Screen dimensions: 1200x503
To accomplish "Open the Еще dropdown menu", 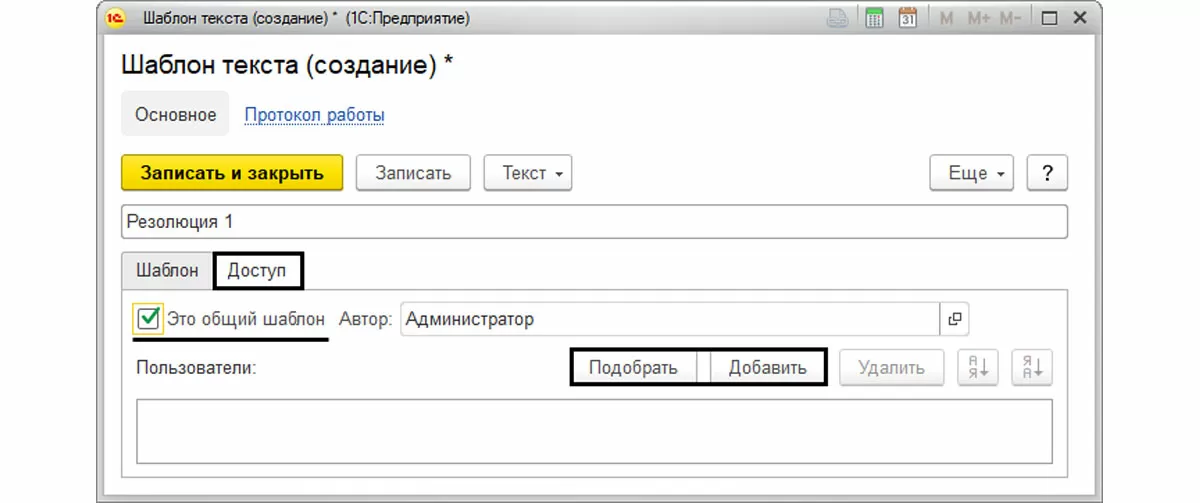I will pyautogui.click(x=971, y=173).
